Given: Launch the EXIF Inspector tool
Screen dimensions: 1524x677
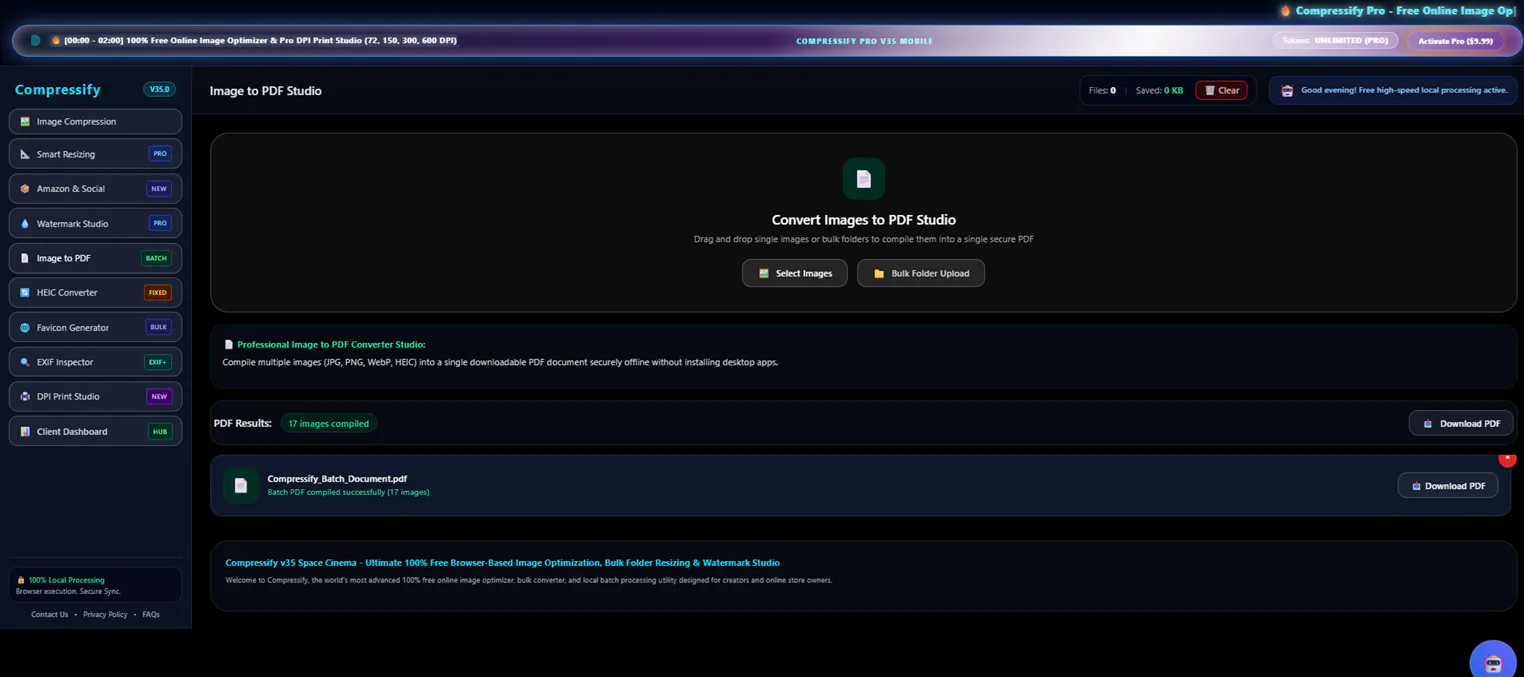Looking at the screenshot, I should pos(95,362).
